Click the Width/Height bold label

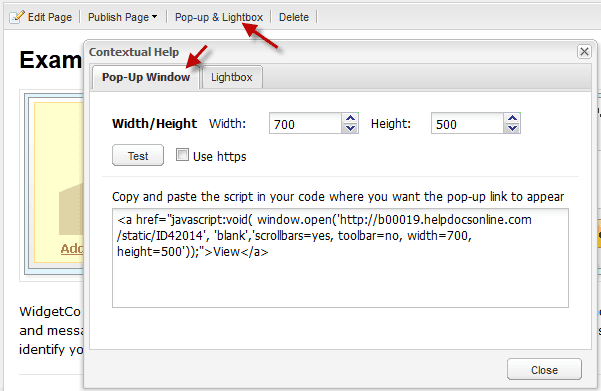tap(154, 124)
